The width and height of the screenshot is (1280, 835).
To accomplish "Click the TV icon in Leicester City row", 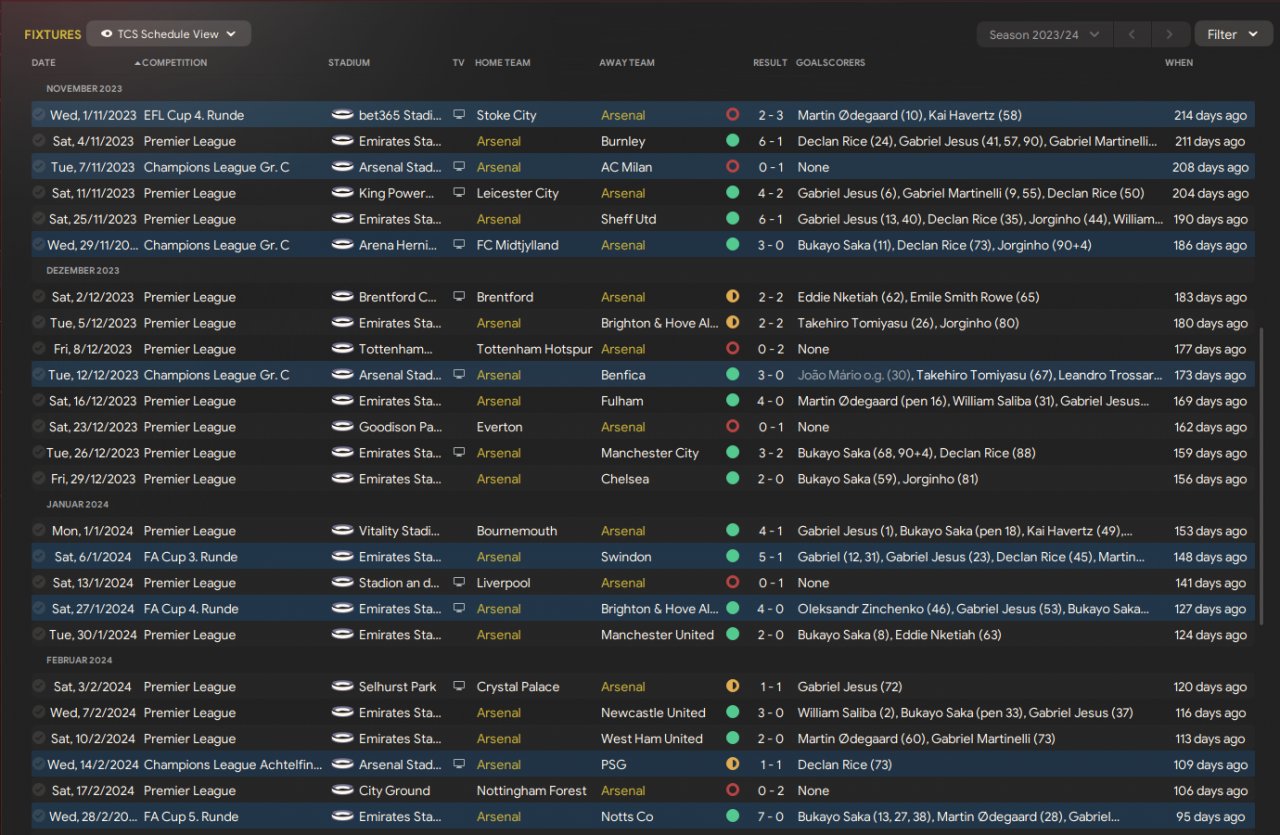I will pyautogui.click(x=459, y=193).
